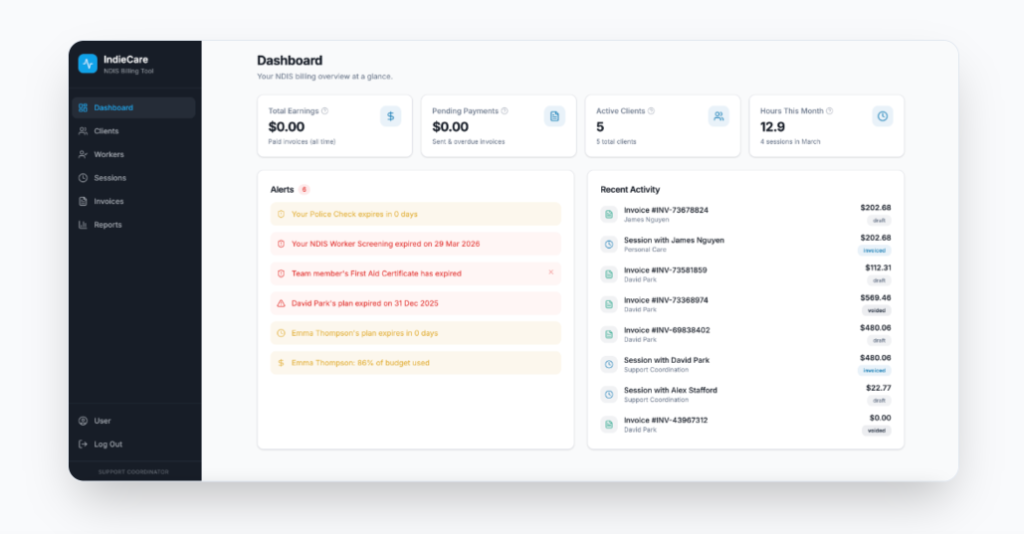Click the IndieCare logo icon
1024x534 pixels.
click(x=88, y=63)
